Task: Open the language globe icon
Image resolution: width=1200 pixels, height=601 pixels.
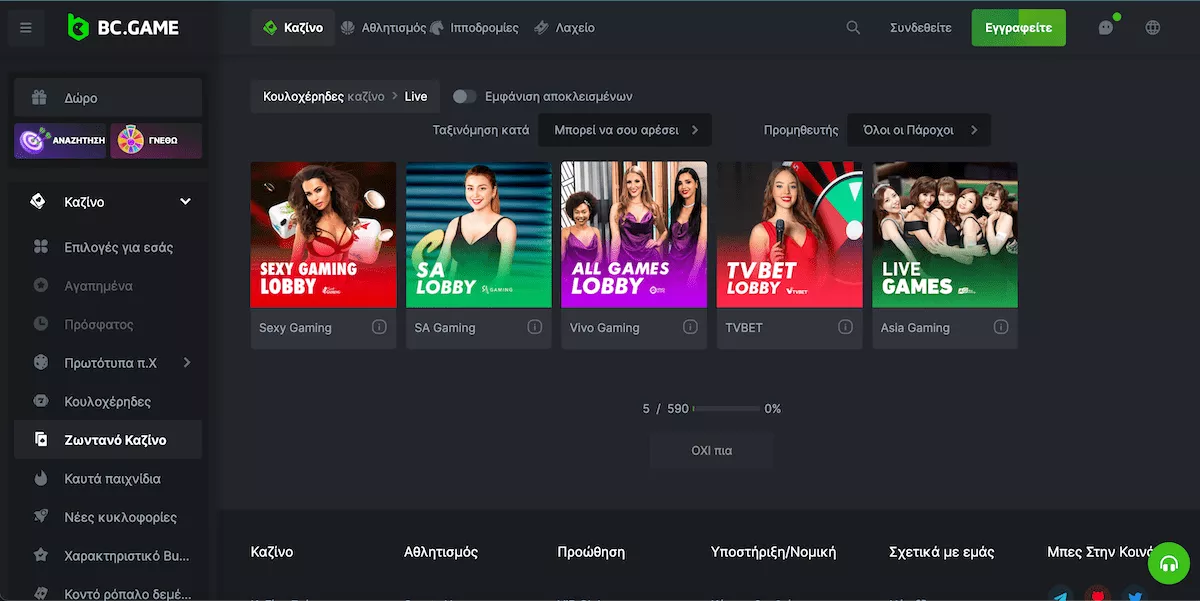Action: tap(1153, 28)
